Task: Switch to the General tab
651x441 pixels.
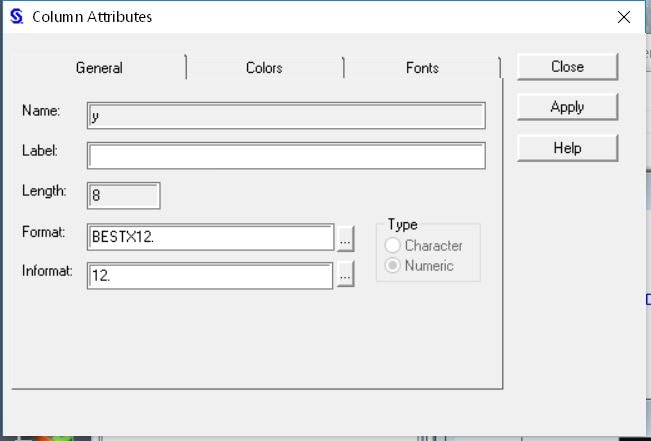Action: (x=99, y=68)
